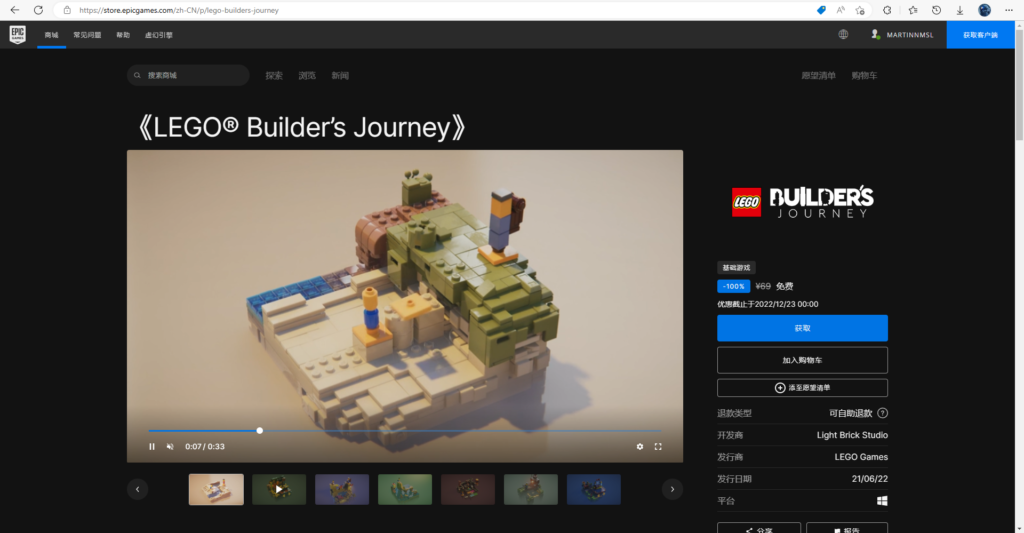The image size is (1024, 533).
Task: Open the shopping price tag icon
Action: (821, 10)
